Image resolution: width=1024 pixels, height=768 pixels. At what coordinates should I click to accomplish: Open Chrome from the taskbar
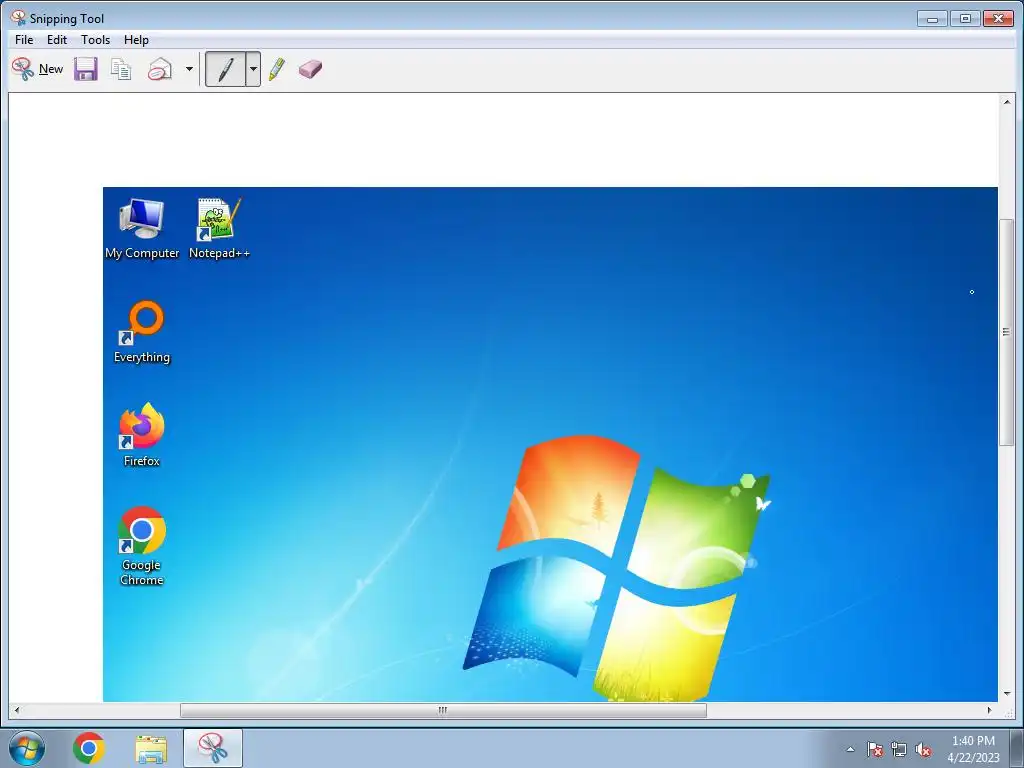coord(89,748)
